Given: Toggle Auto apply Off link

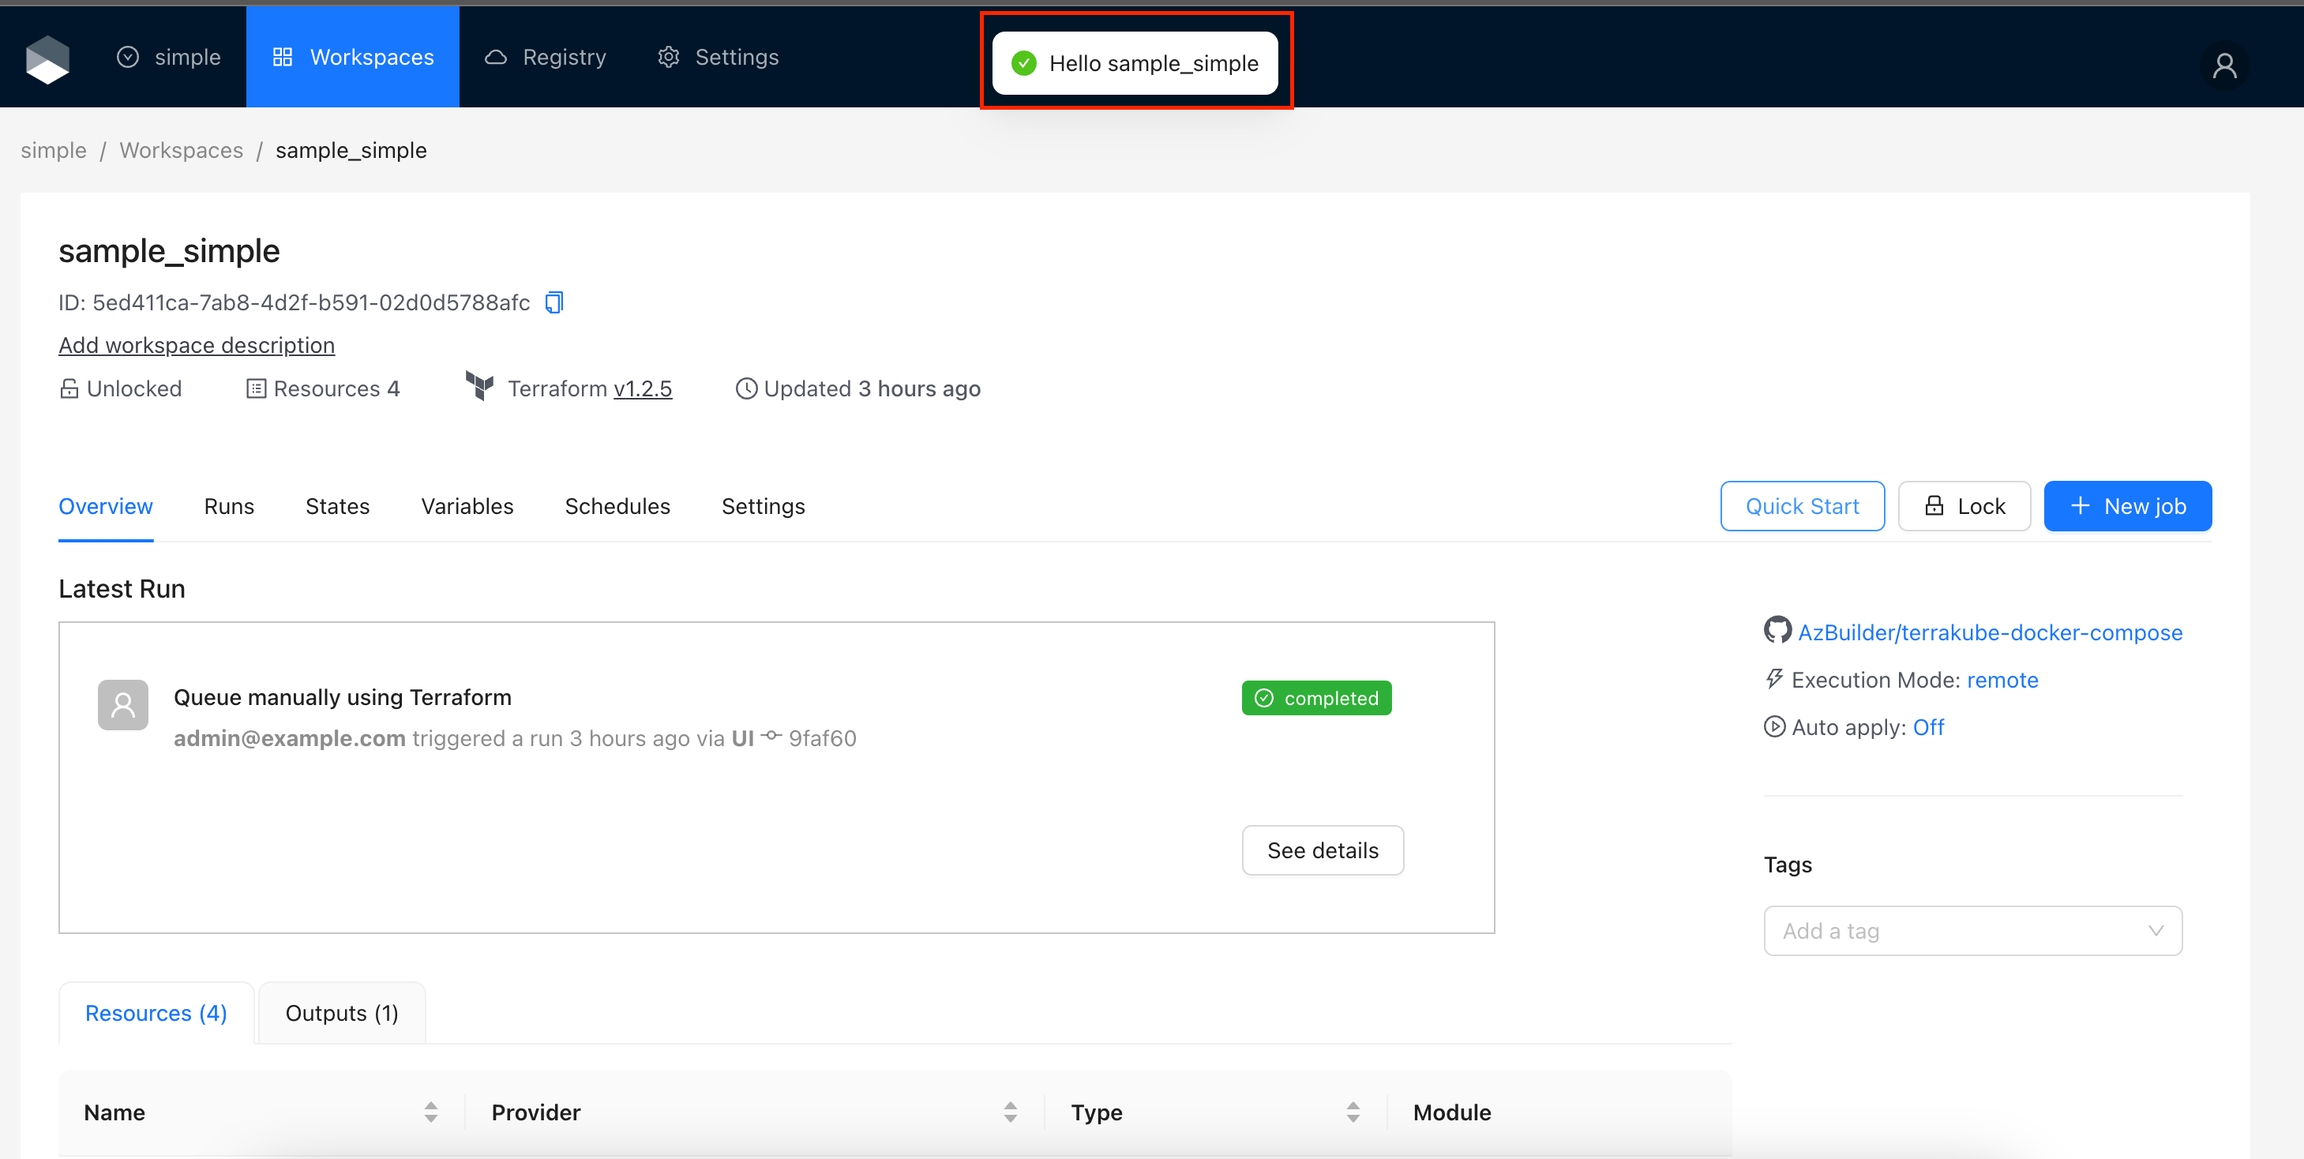Looking at the screenshot, I should click(1928, 727).
